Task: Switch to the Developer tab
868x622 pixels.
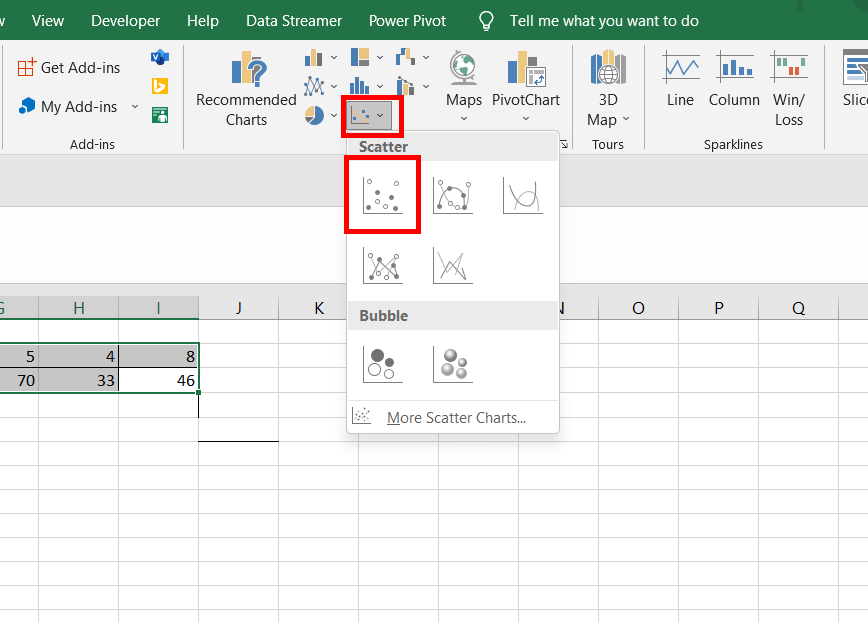Action: [x=126, y=20]
